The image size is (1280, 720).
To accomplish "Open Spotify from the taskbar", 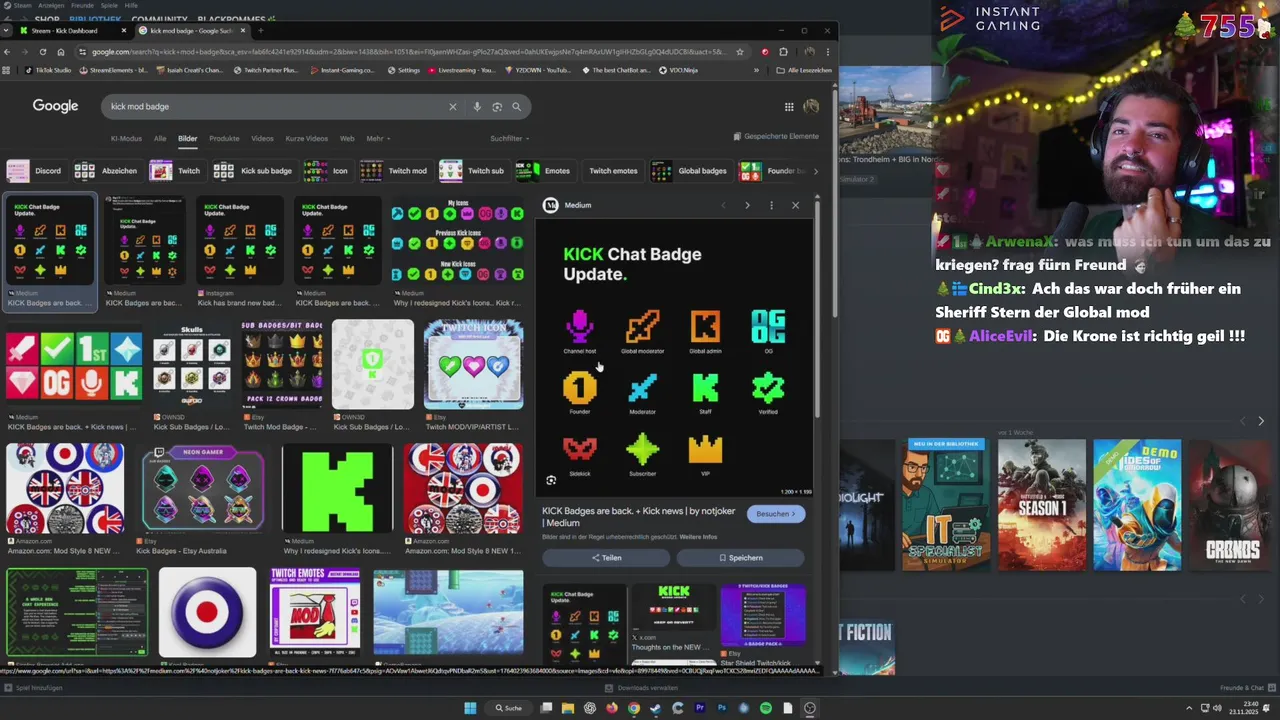I will pos(765,708).
